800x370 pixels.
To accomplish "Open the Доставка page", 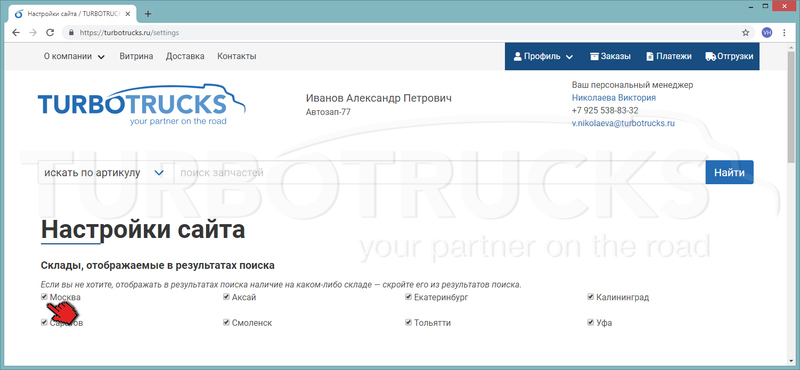I will click(185, 56).
